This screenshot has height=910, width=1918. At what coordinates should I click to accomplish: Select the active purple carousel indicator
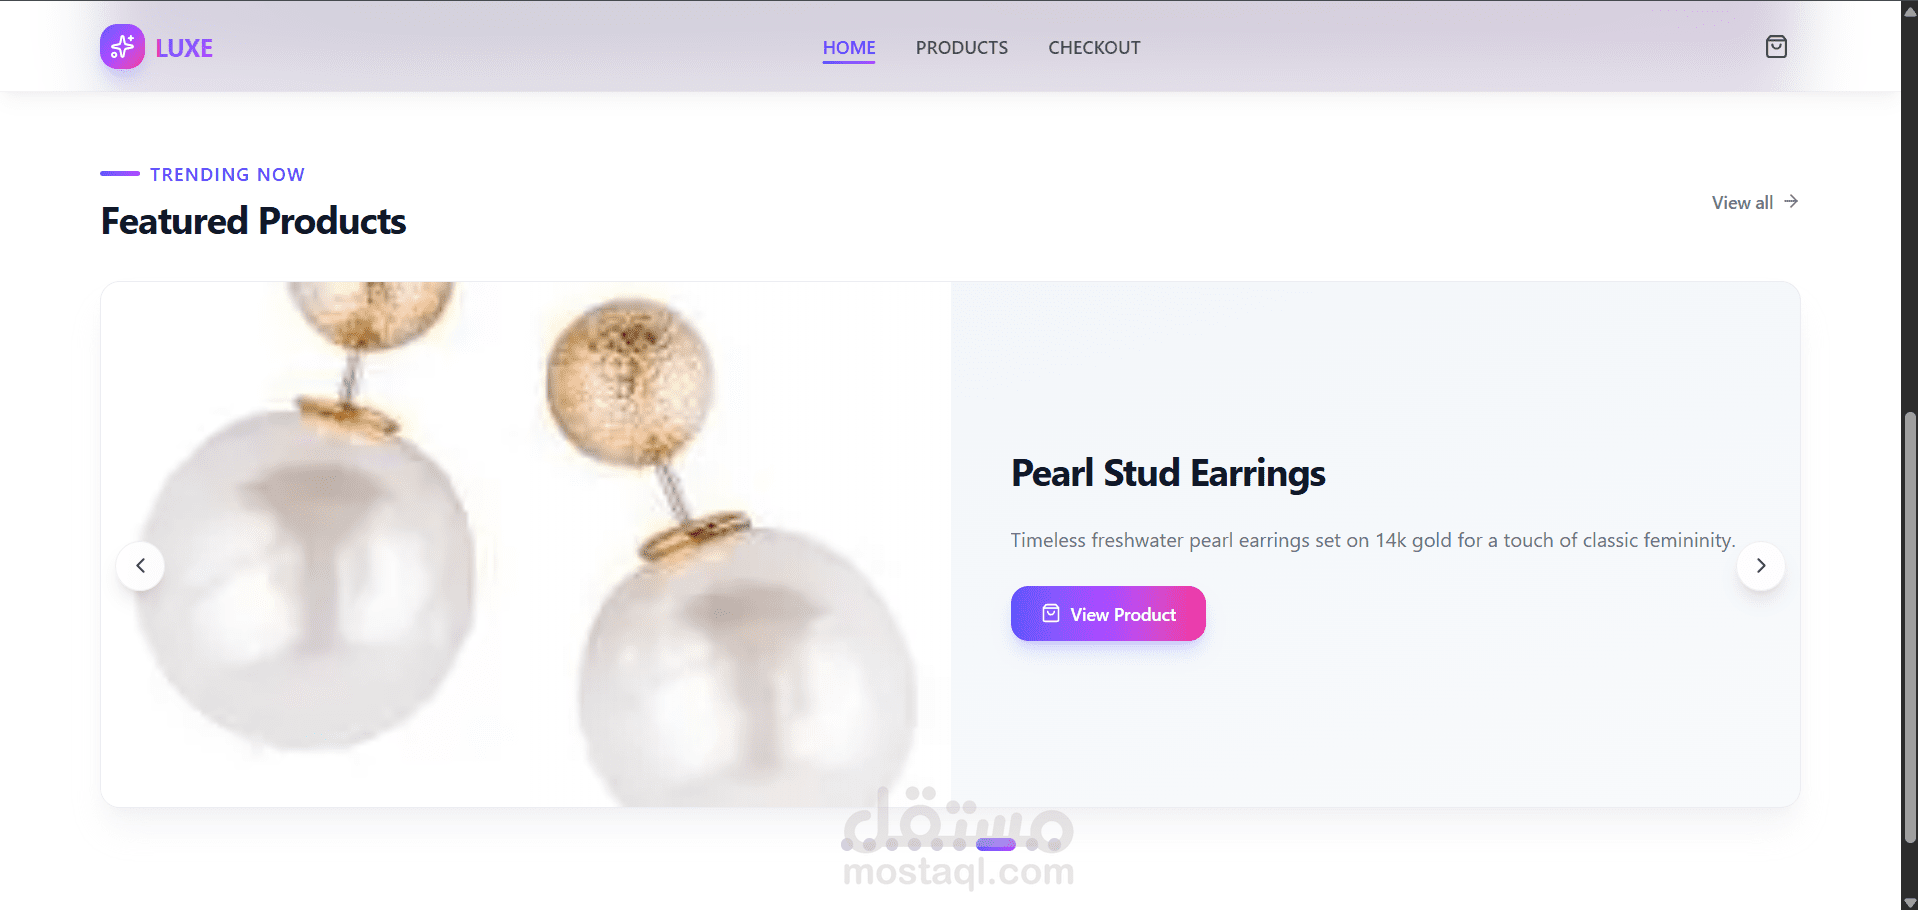point(996,844)
